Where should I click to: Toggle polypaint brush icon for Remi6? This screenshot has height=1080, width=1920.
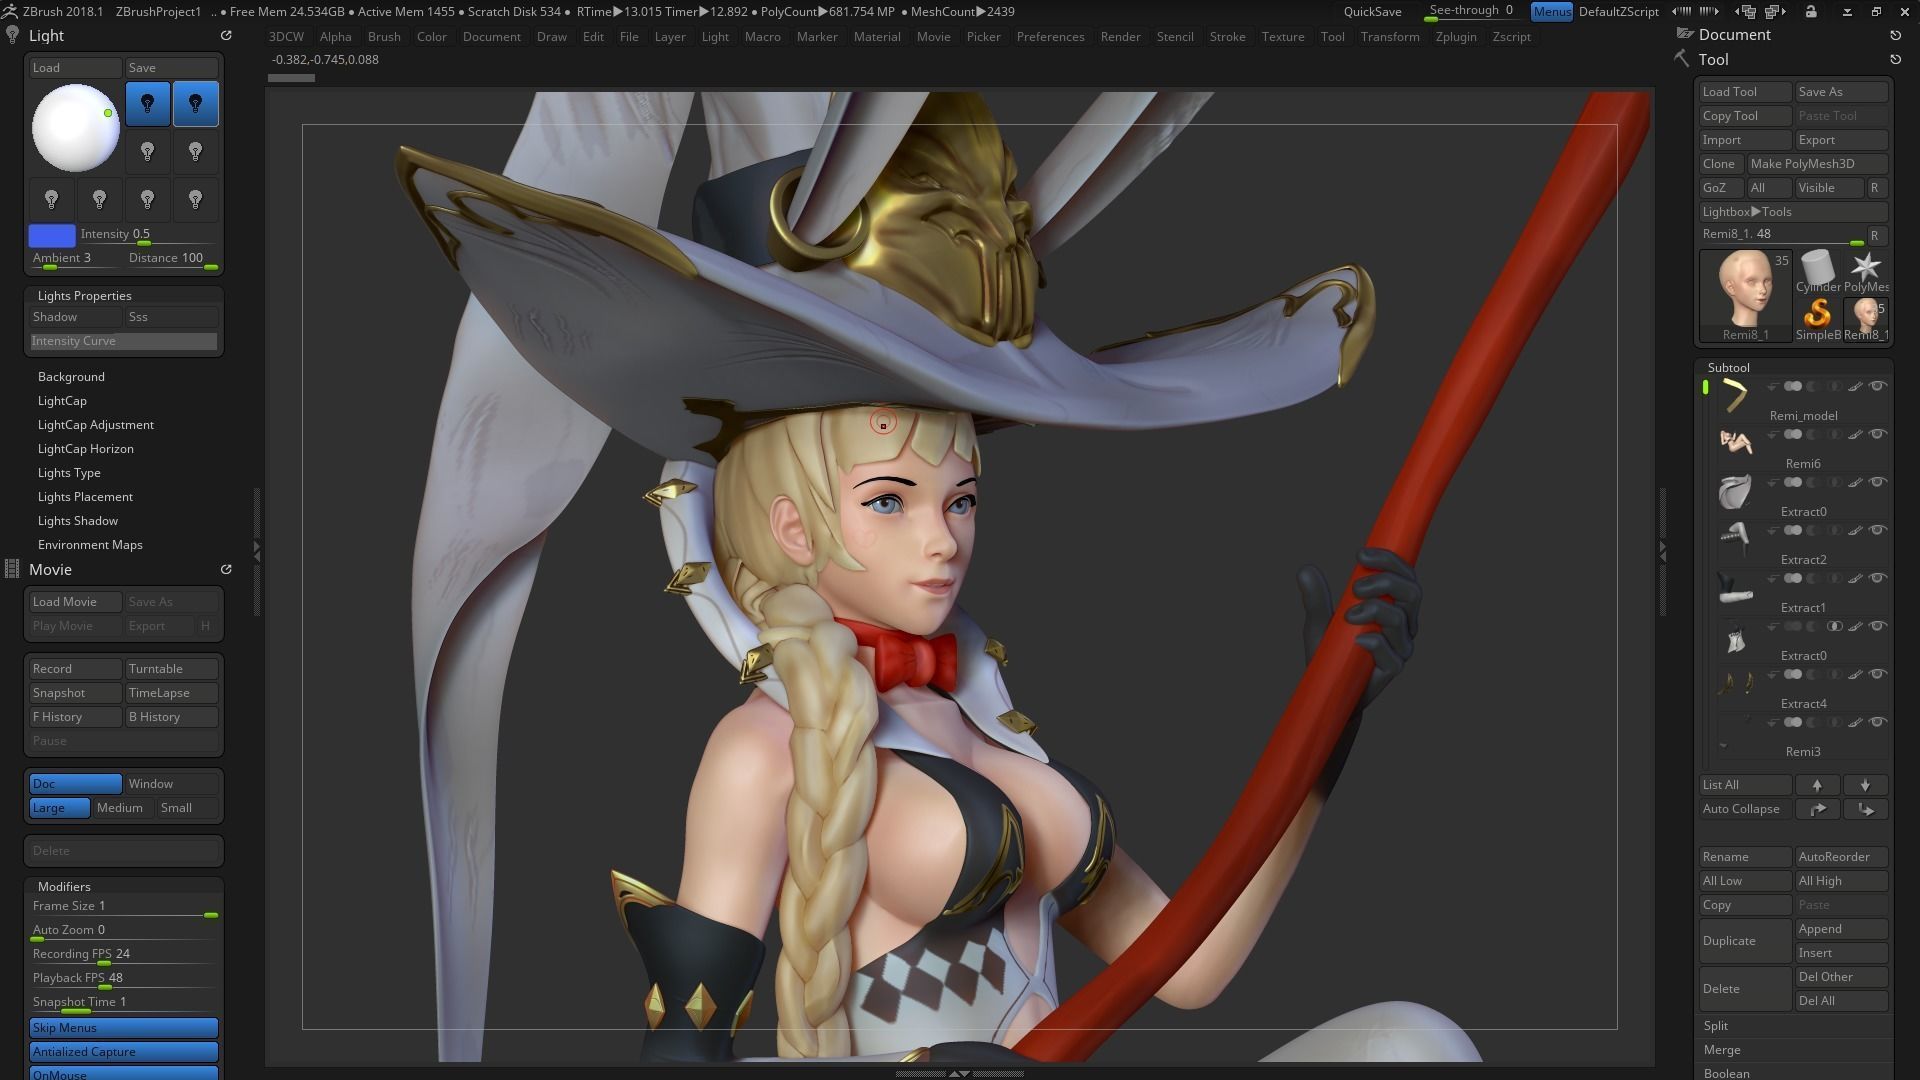[1855, 434]
